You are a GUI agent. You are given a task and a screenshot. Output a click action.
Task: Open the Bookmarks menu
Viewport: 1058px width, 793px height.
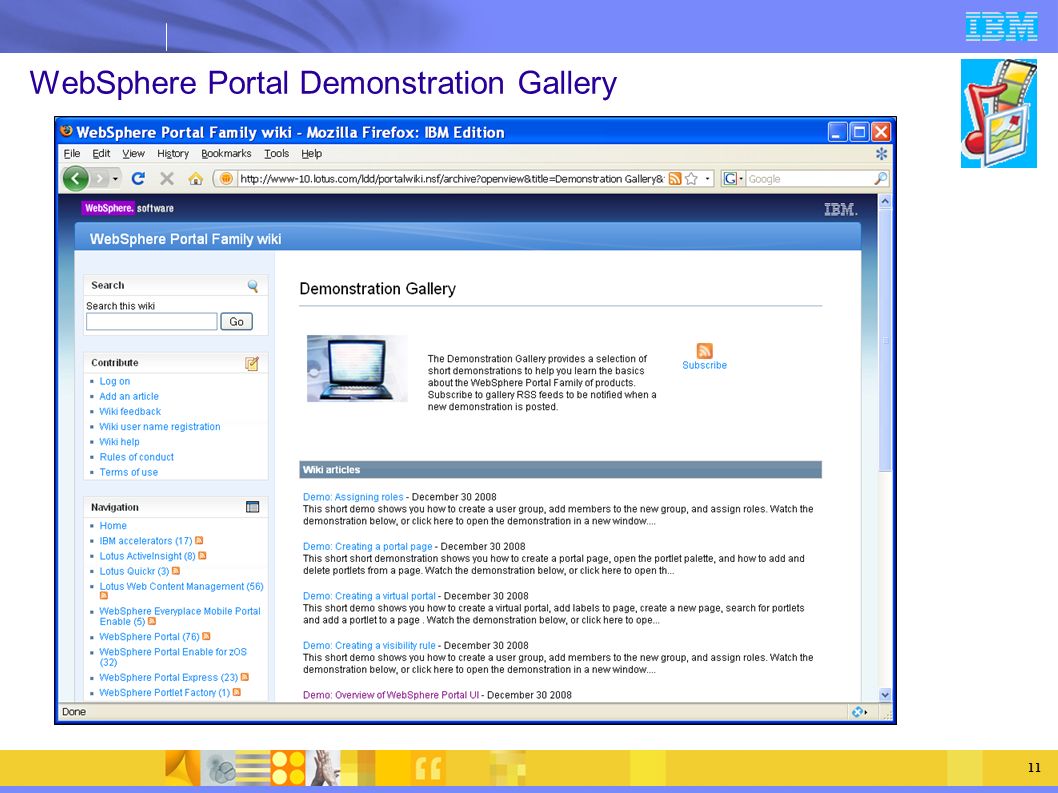click(x=226, y=153)
